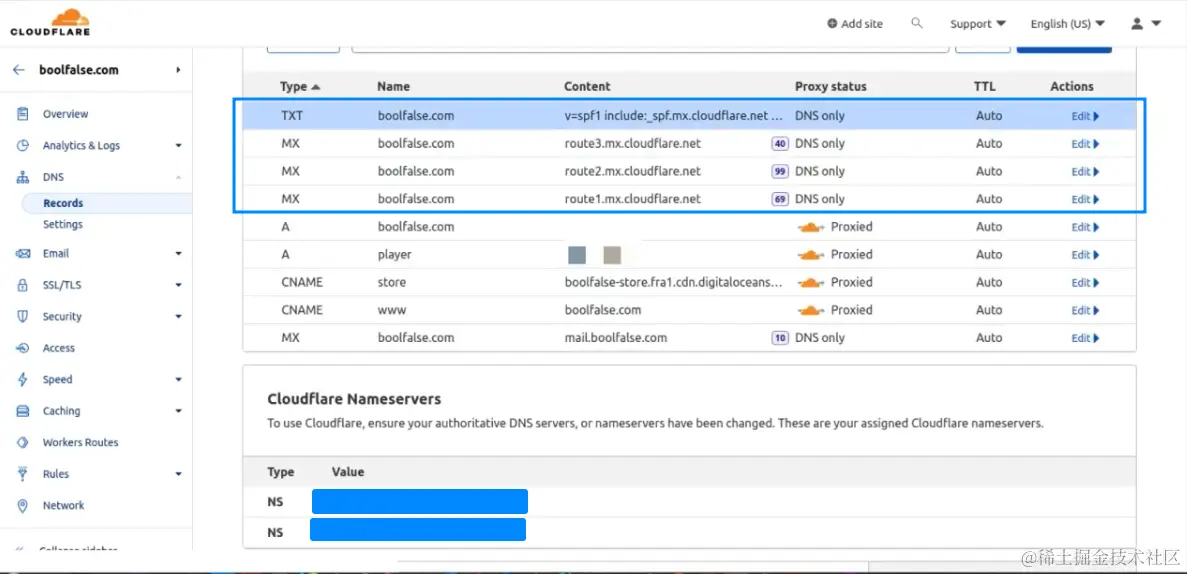Expand the Speed section chevron
Screen dimensions: 1187x574
click(x=179, y=379)
